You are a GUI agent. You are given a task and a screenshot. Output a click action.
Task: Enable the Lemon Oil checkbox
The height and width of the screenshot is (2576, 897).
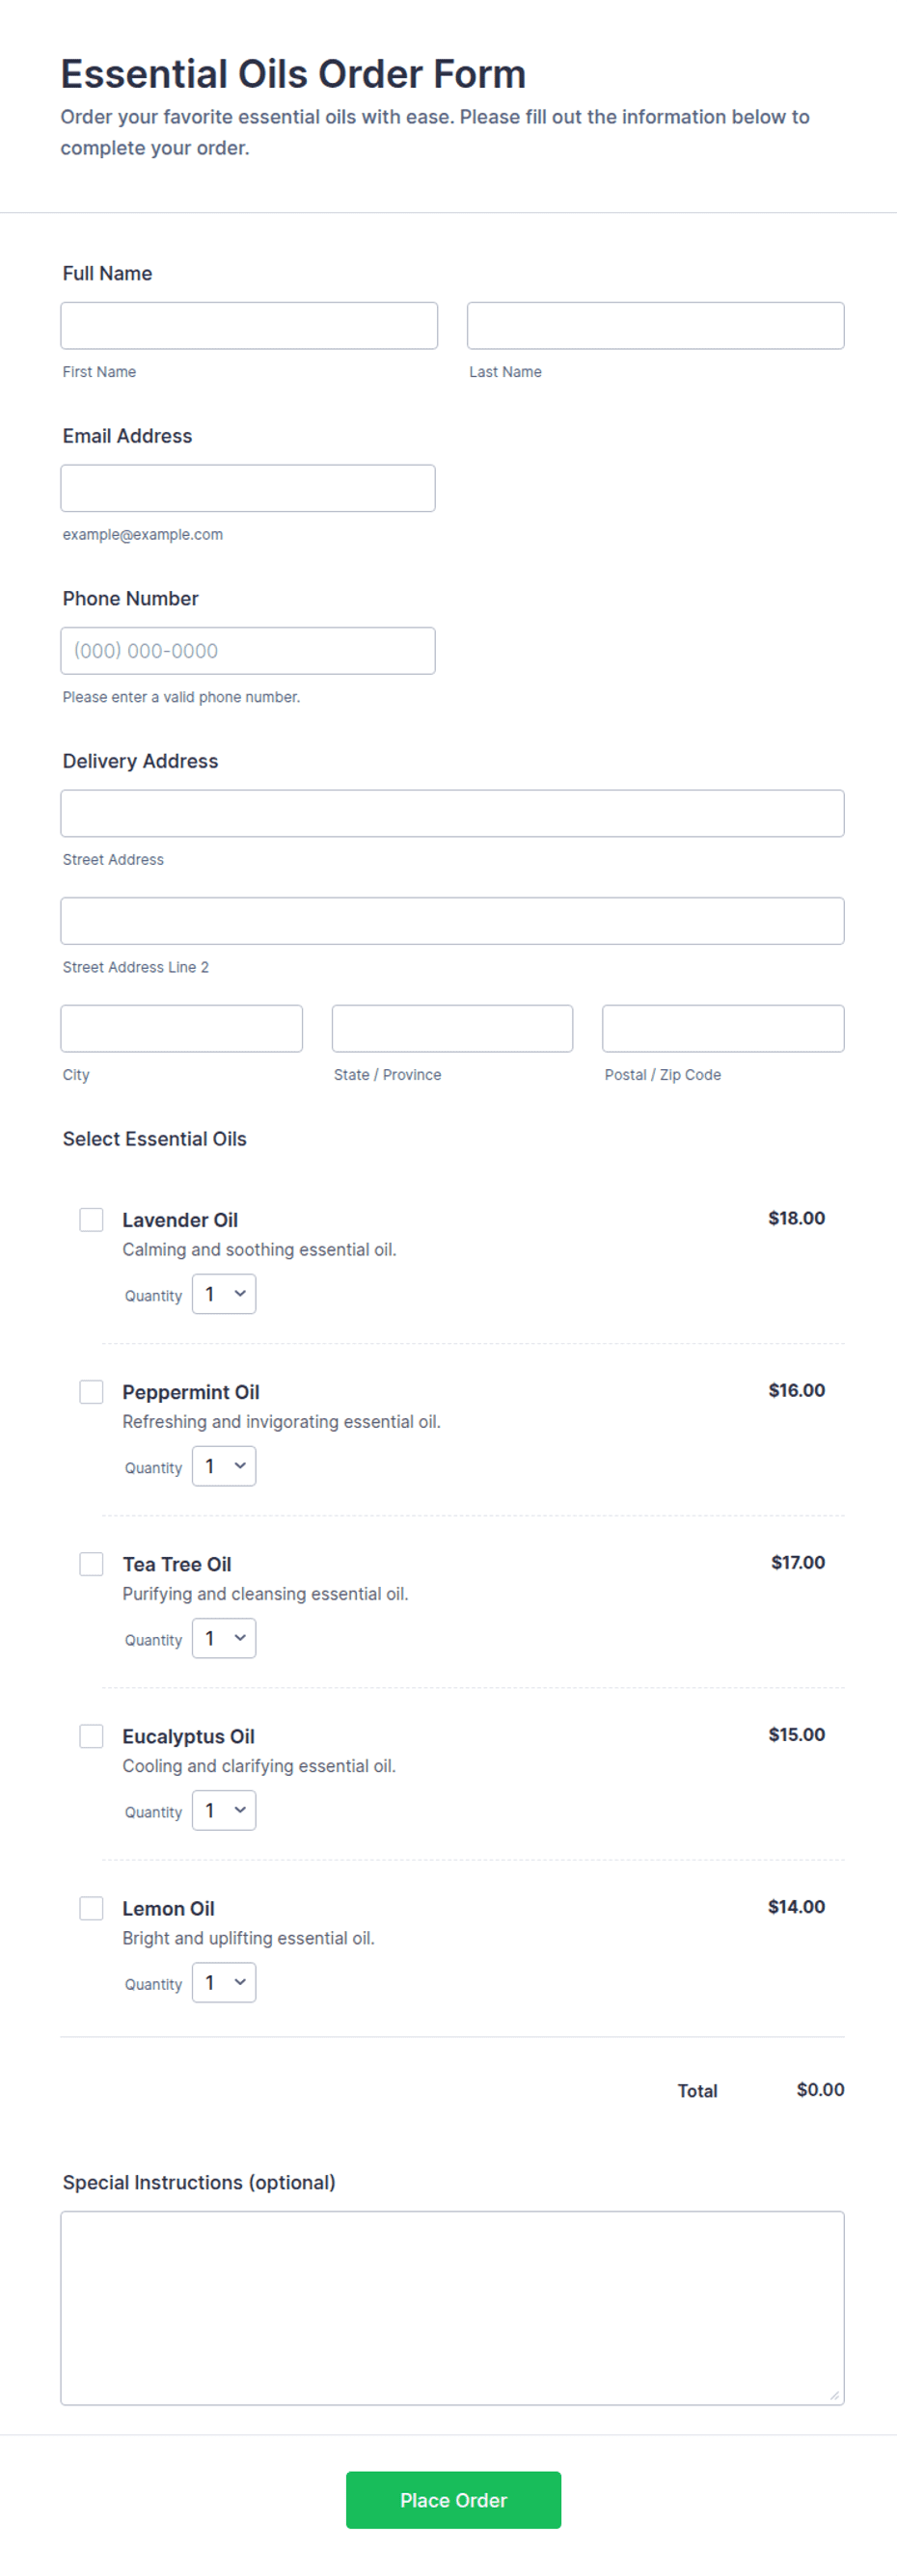pyautogui.click(x=91, y=1907)
